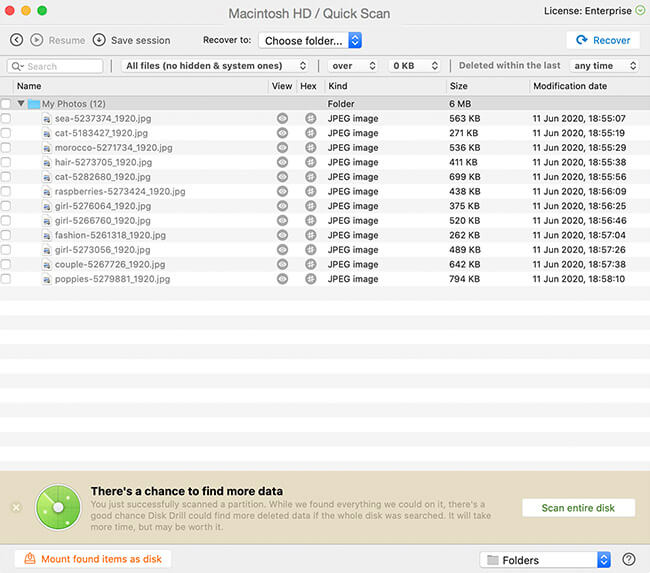Select the girl-5276064_1920.jpg file name
The height and width of the screenshot is (573, 650).
(103, 206)
